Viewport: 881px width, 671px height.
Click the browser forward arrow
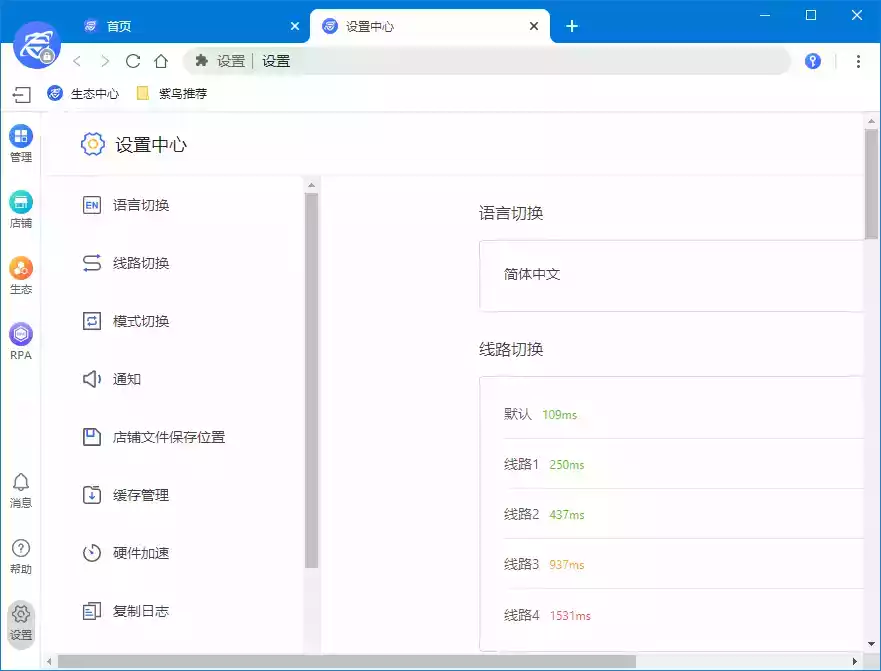point(105,61)
